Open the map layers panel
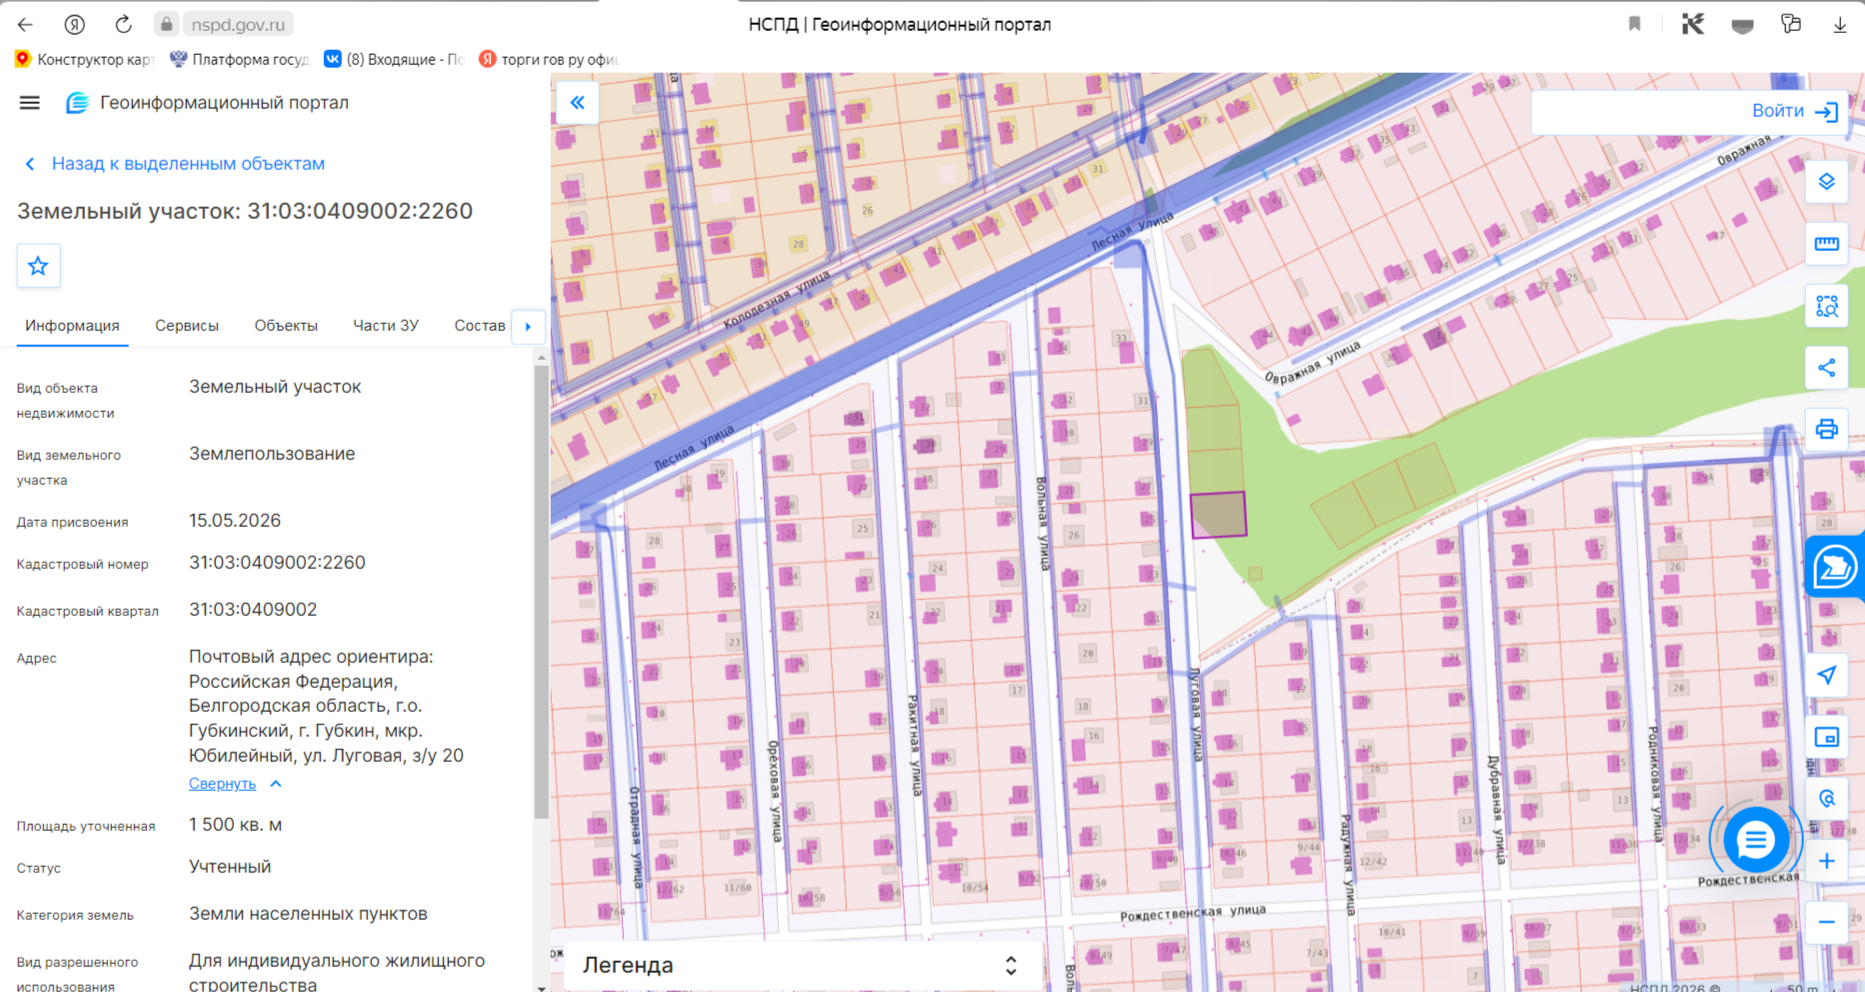This screenshot has height=992, width=1865. coord(1826,182)
